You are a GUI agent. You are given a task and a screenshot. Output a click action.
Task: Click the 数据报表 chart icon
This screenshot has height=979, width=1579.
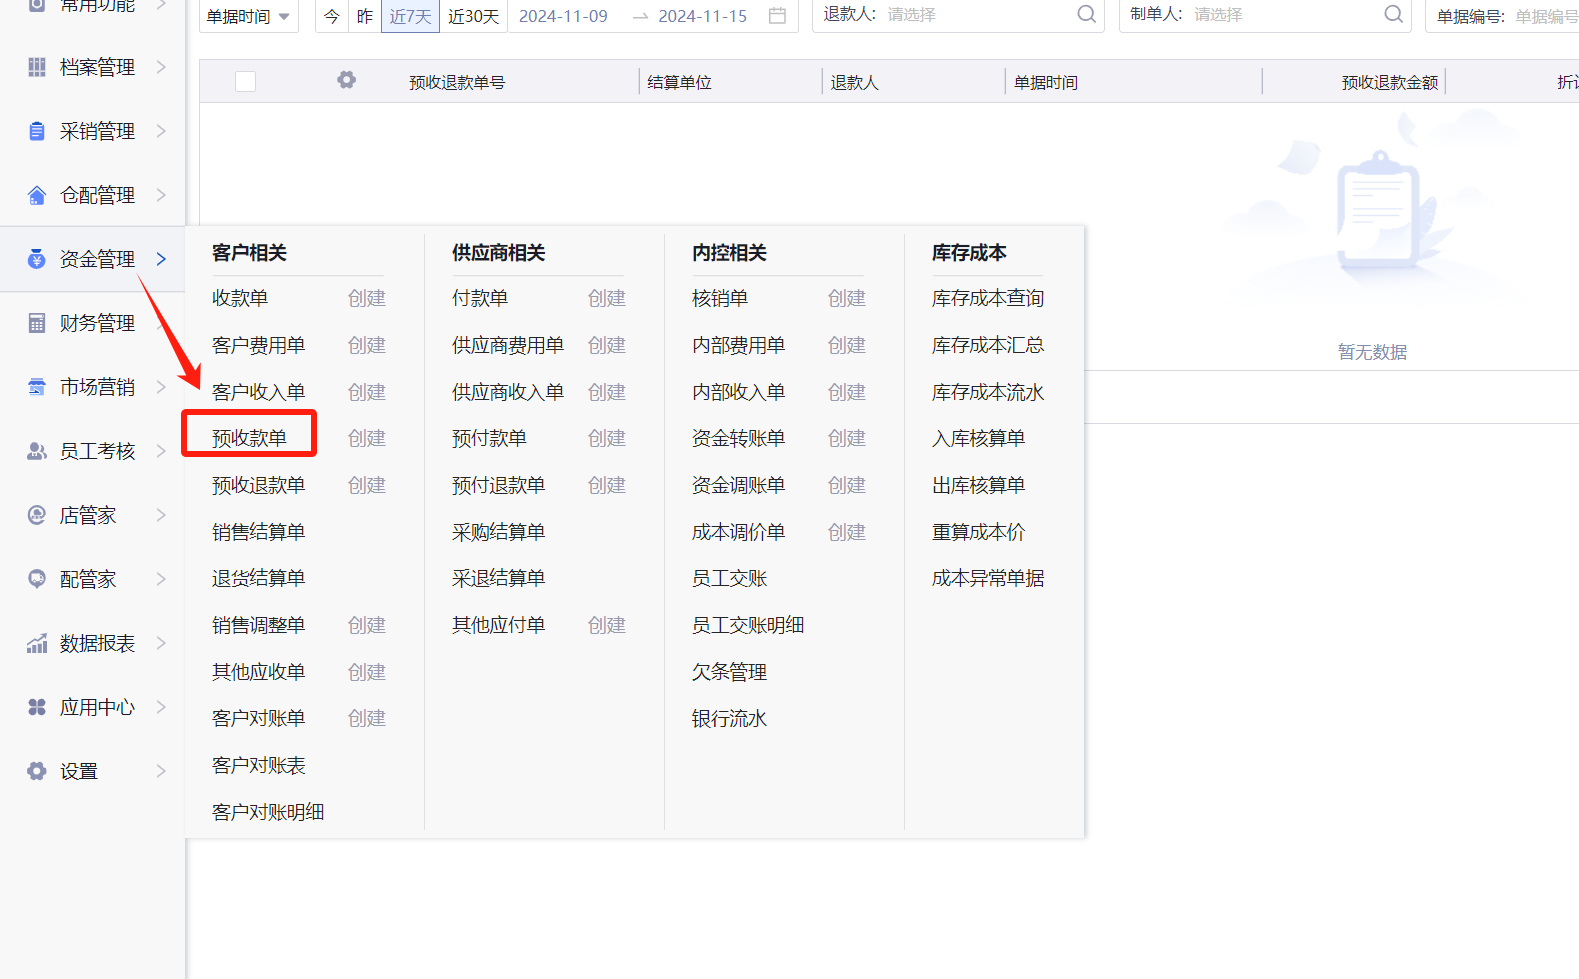pyautogui.click(x=37, y=643)
